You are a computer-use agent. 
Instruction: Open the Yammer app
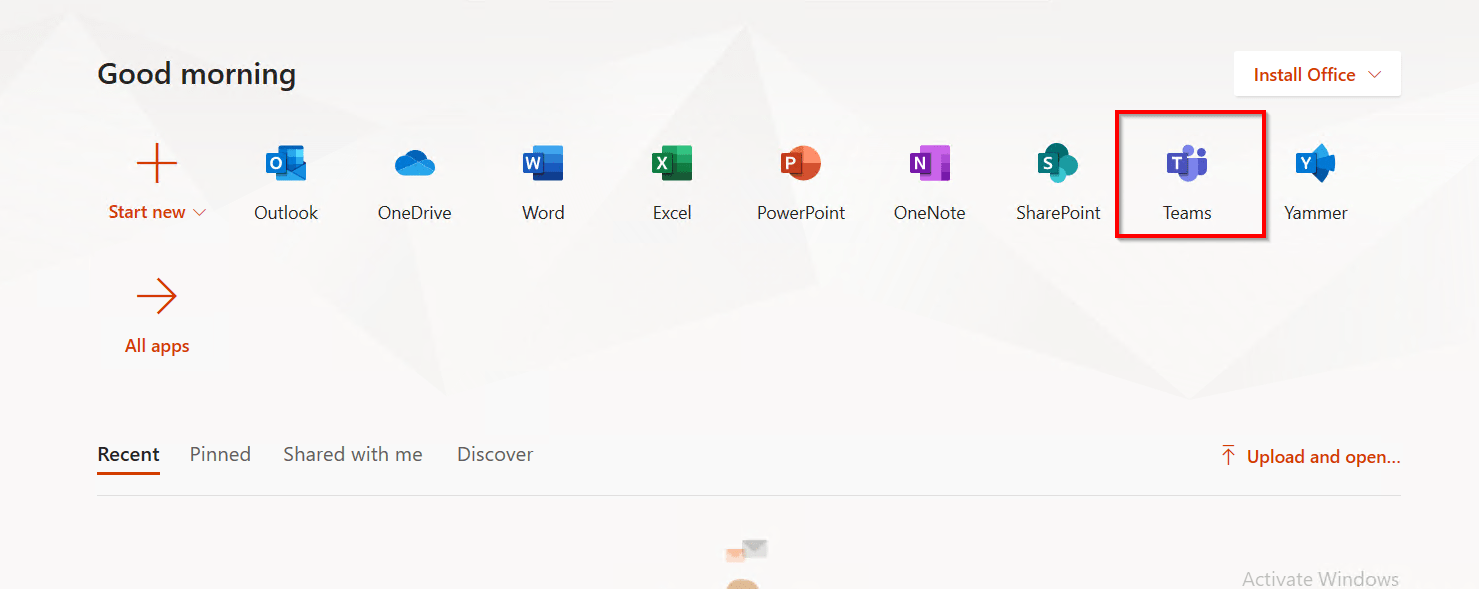pyautogui.click(x=1315, y=164)
